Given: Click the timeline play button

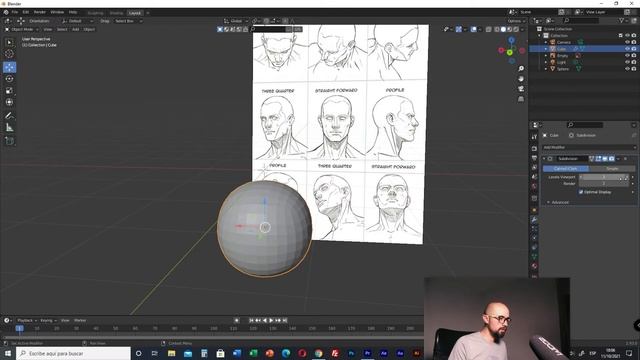Looking at the screenshot, I should click(x=271, y=320).
